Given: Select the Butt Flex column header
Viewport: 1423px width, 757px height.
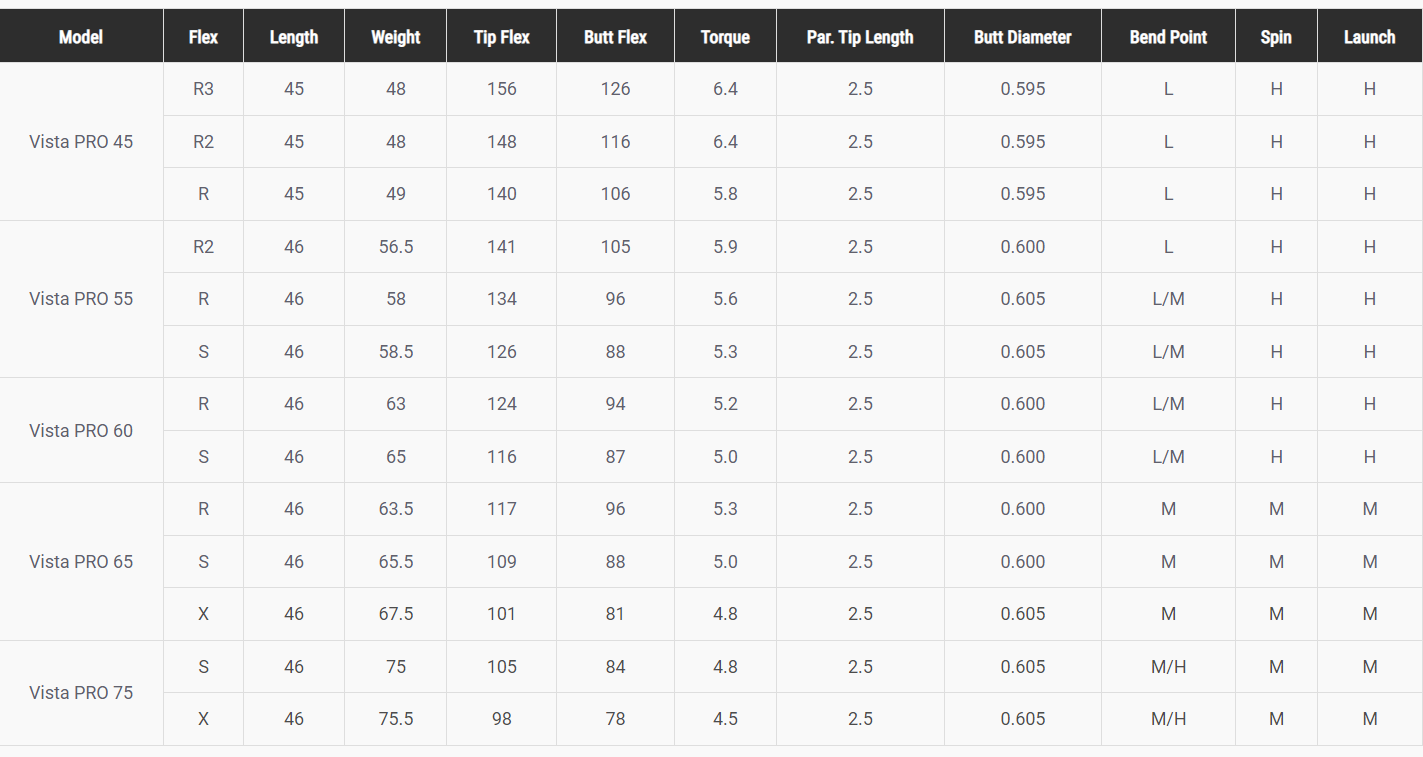Looking at the screenshot, I should 615,37.
